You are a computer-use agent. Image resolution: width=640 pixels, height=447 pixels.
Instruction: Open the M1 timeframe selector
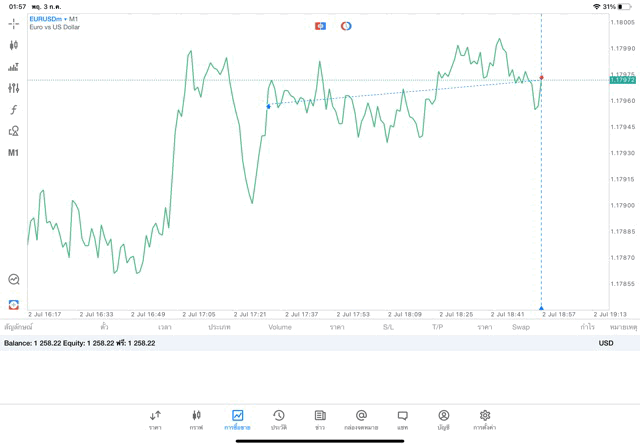(x=14, y=153)
